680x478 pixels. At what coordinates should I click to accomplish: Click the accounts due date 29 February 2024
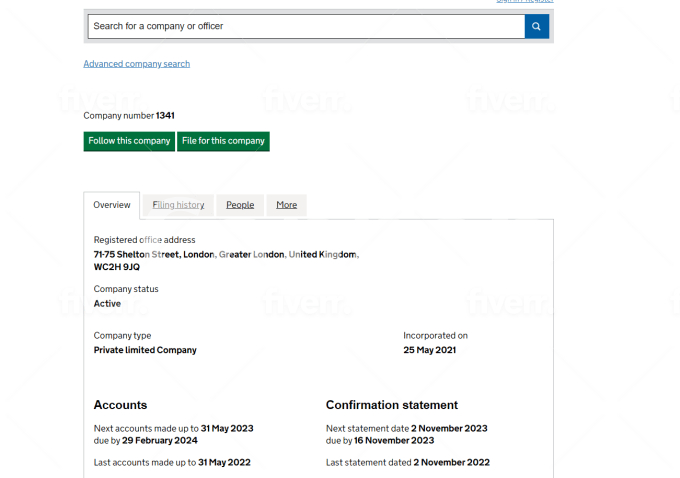click(160, 440)
